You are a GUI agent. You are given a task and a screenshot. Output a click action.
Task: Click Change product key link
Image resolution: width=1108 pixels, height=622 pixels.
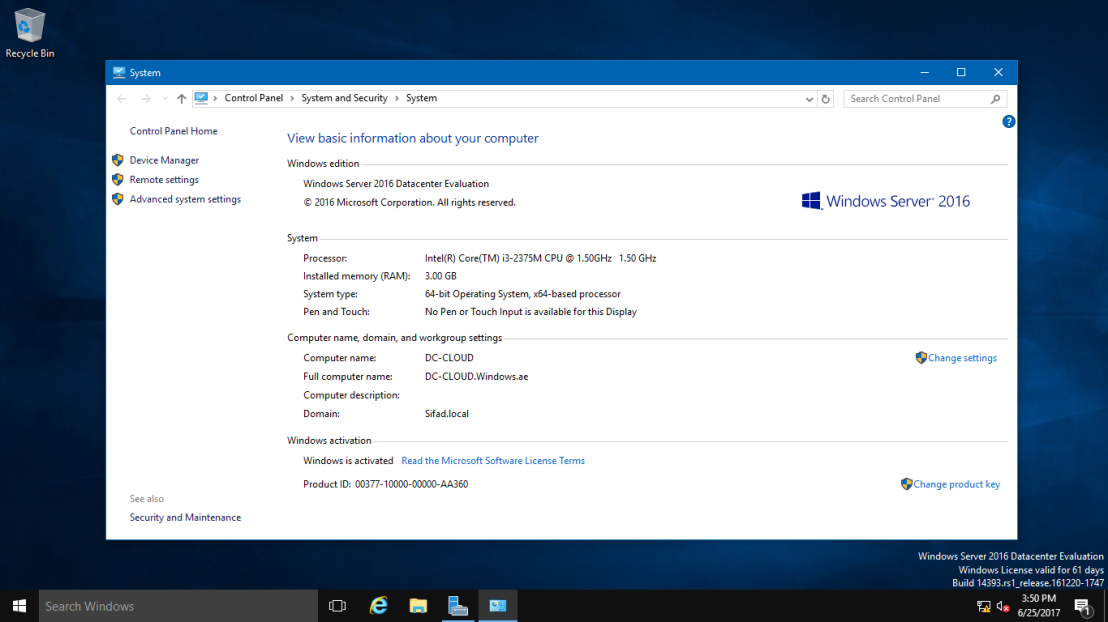[957, 484]
